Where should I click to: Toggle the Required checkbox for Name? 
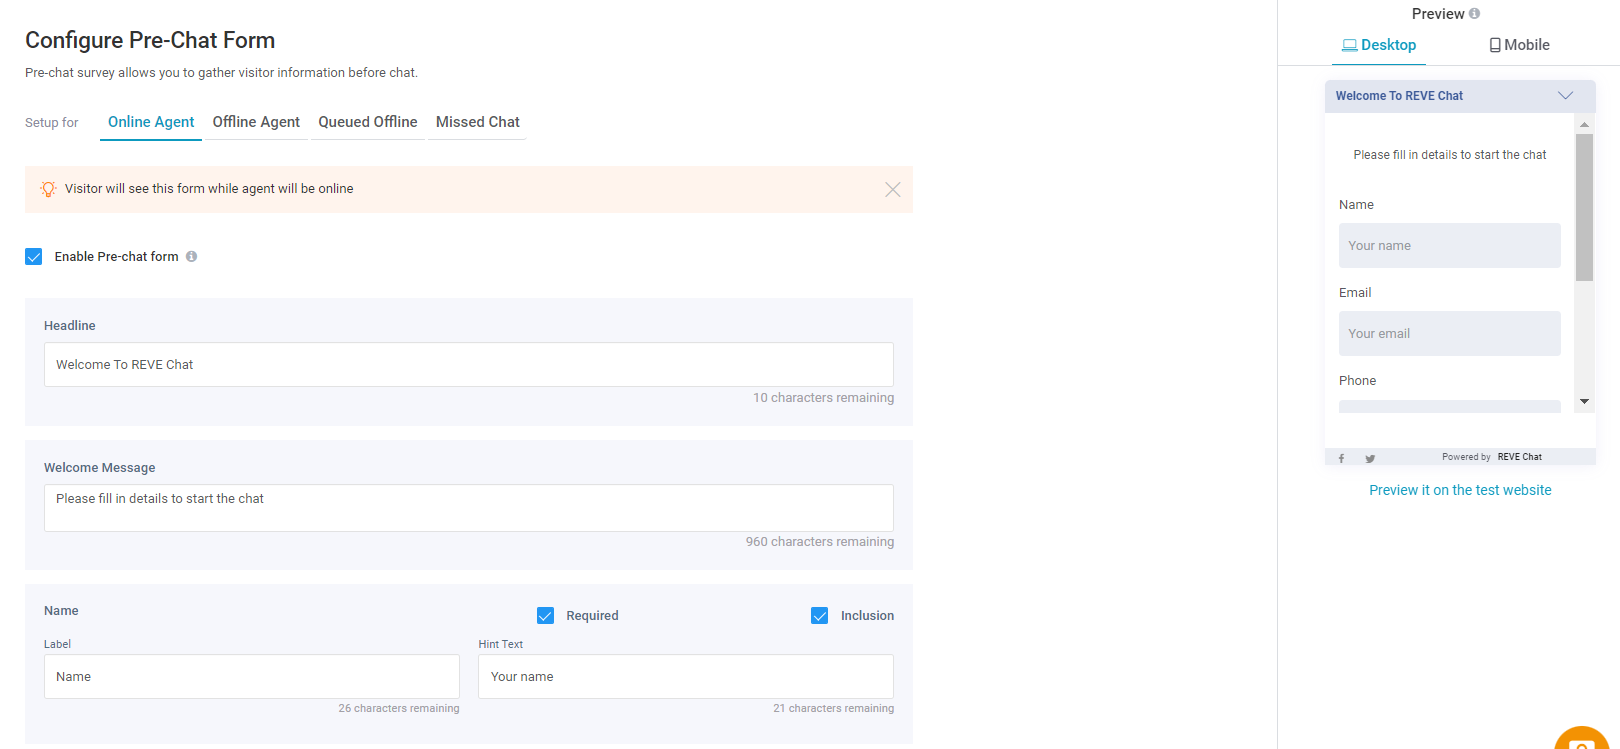(x=545, y=616)
